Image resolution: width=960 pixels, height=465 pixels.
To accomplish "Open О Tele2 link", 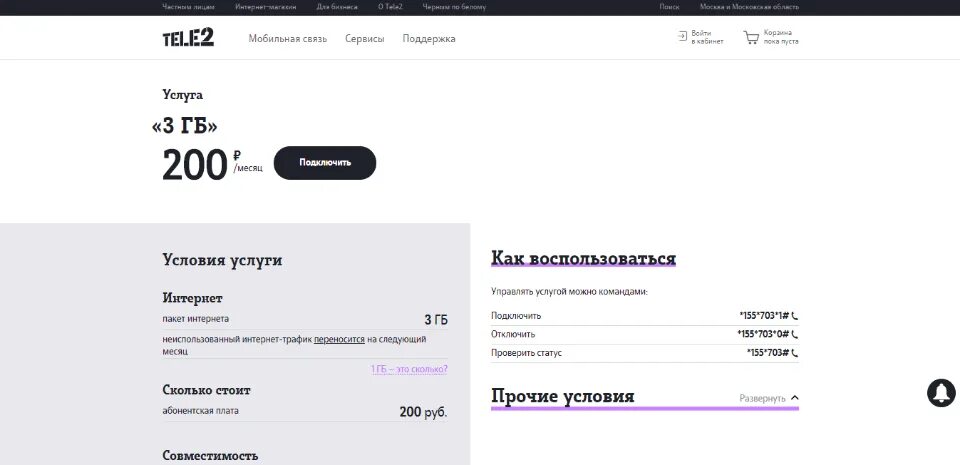I will point(391,7).
